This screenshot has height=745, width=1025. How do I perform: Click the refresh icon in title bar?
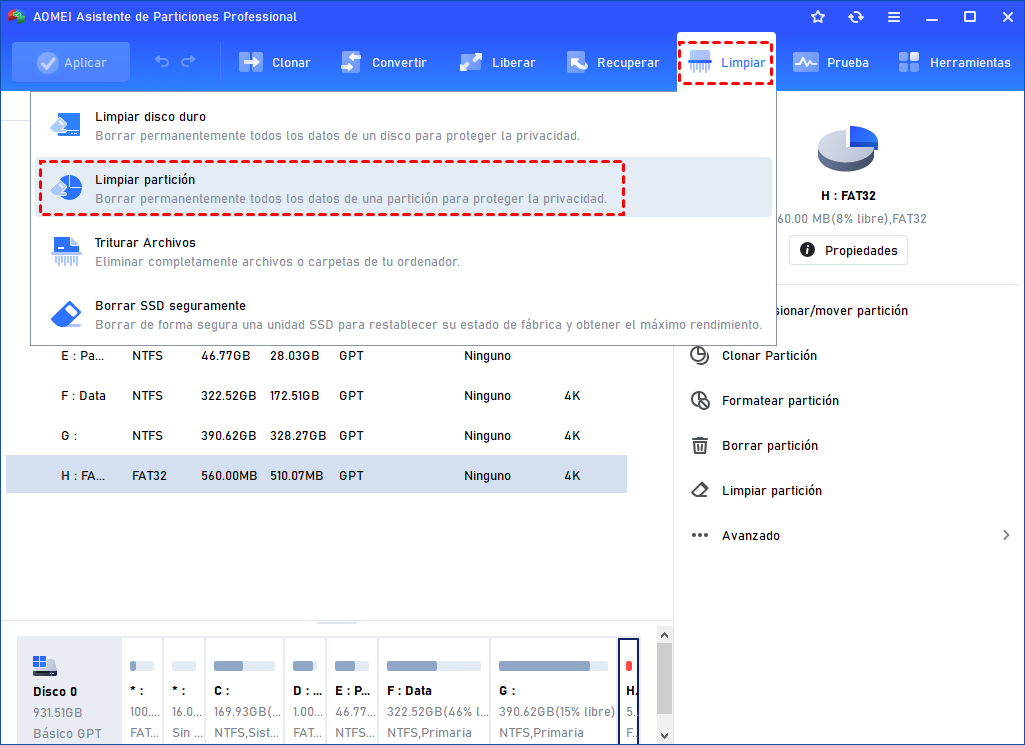(856, 17)
